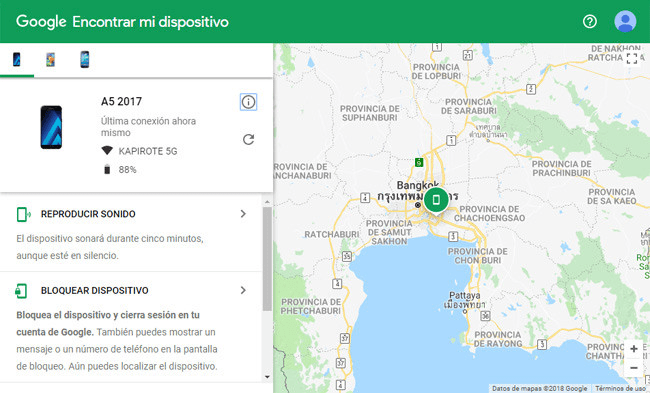
Task: Click the scrollbar up arrow in the side panel
Action: click(x=267, y=202)
